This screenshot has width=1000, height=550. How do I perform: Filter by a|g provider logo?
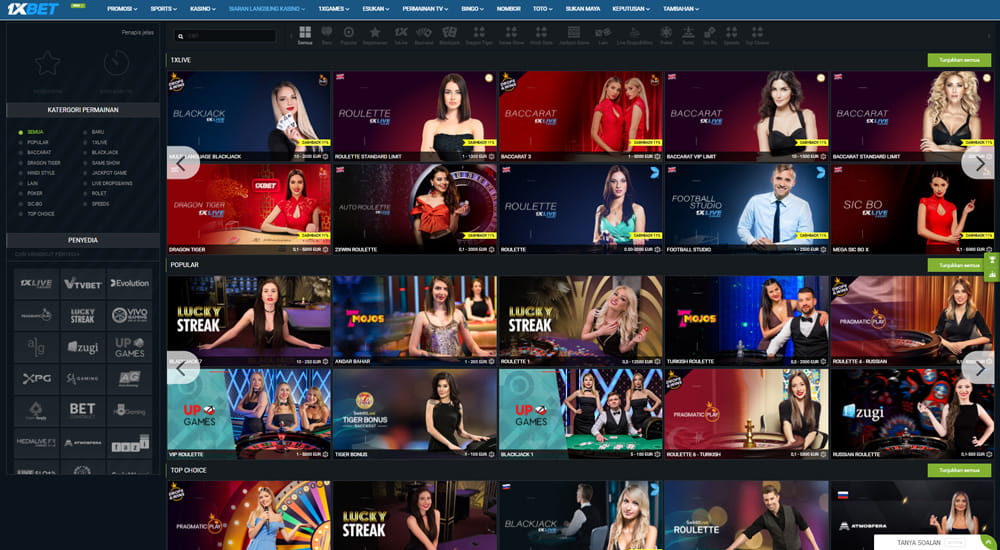coord(36,347)
